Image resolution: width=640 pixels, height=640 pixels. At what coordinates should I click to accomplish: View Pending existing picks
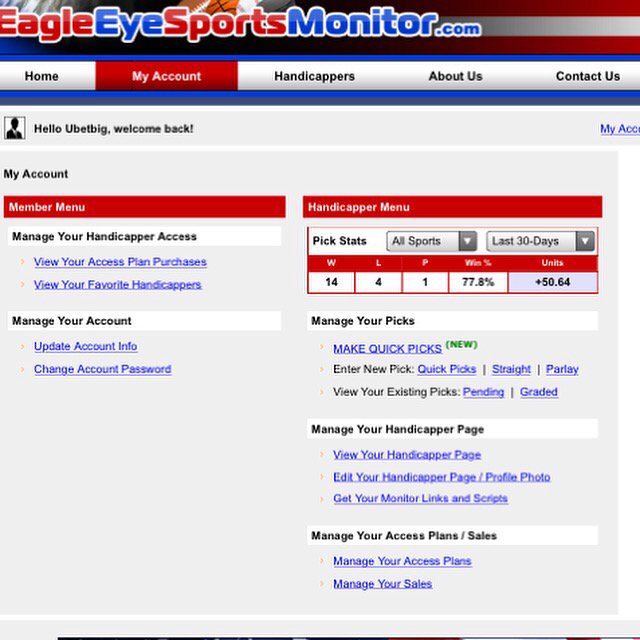pos(483,392)
